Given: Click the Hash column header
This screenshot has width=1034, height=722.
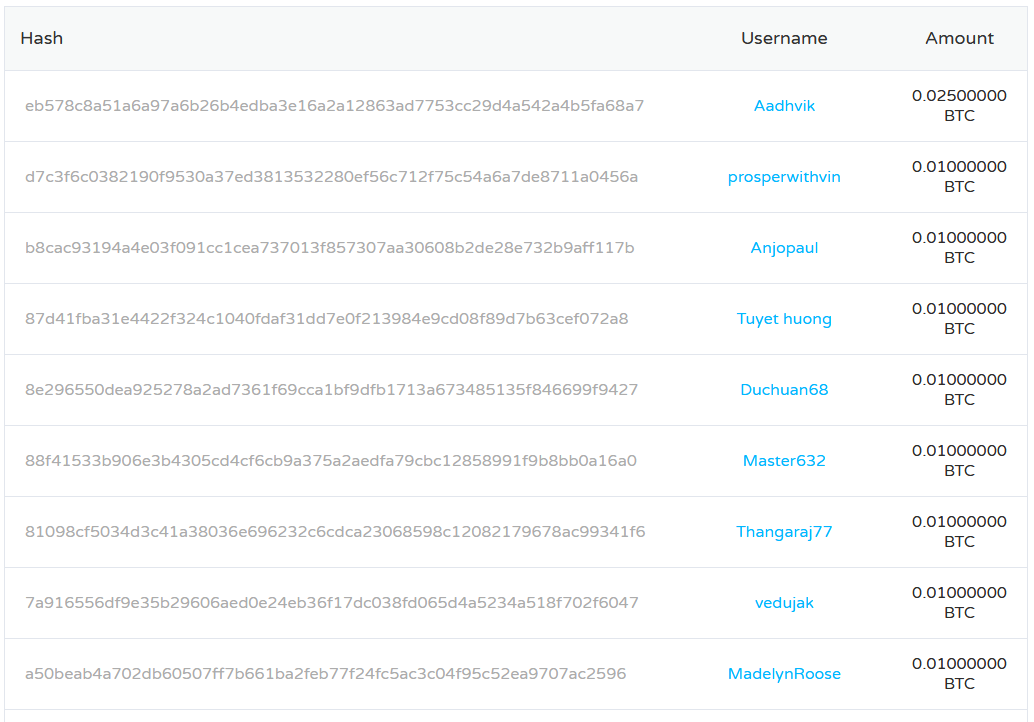Looking at the screenshot, I should tap(42, 38).
